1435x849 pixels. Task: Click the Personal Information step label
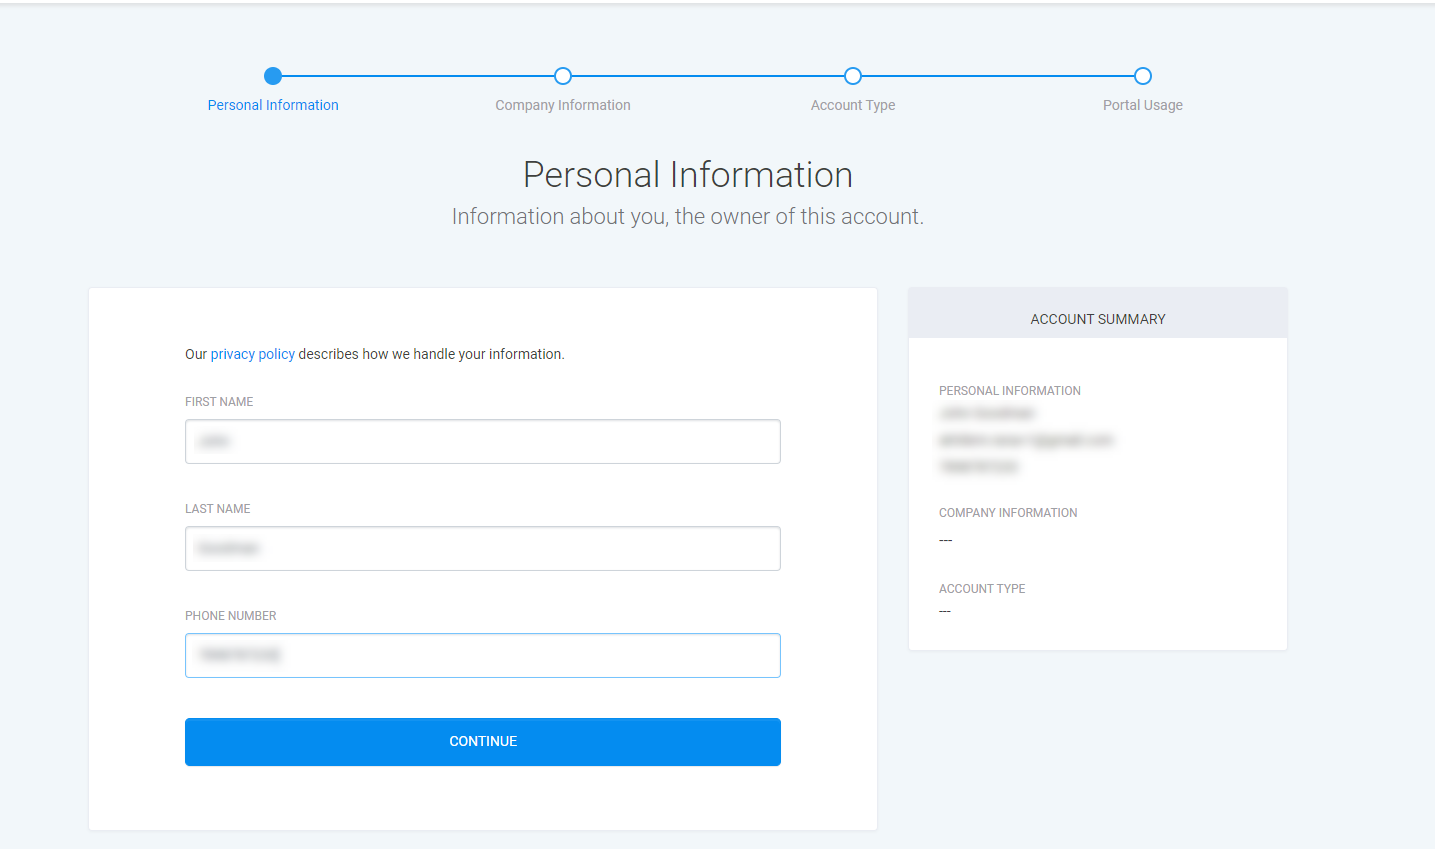click(x=273, y=105)
